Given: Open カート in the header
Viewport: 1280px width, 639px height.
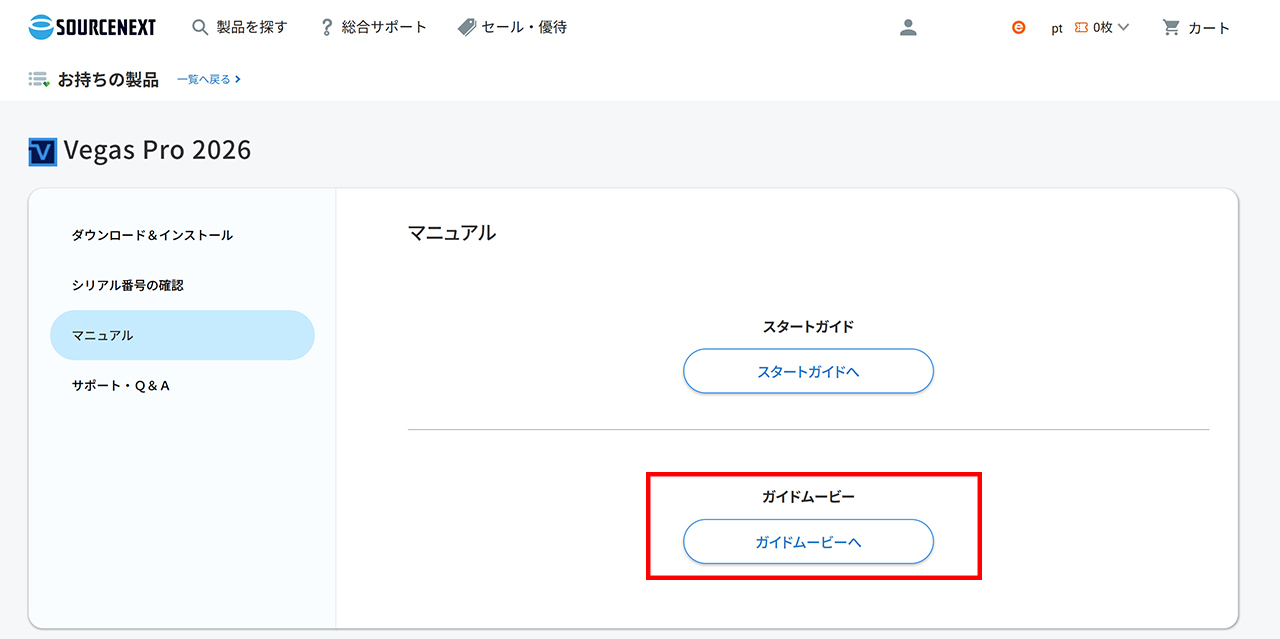Looking at the screenshot, I should click(x=1209, y=28).
